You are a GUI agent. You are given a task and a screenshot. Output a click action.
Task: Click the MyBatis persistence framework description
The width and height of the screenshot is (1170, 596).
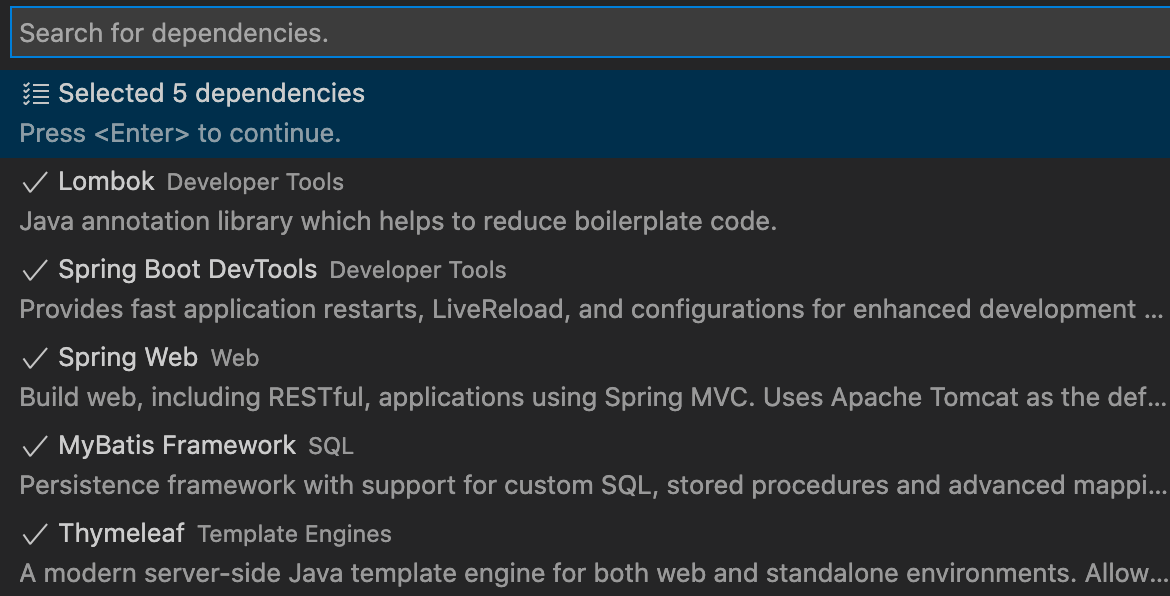pyautogui.click(x=590, y=485)
